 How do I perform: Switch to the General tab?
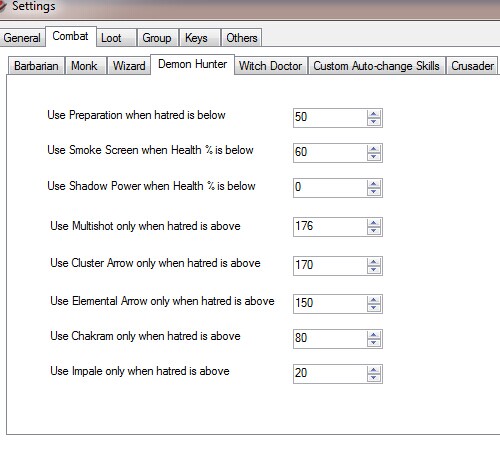click(22, 38)
